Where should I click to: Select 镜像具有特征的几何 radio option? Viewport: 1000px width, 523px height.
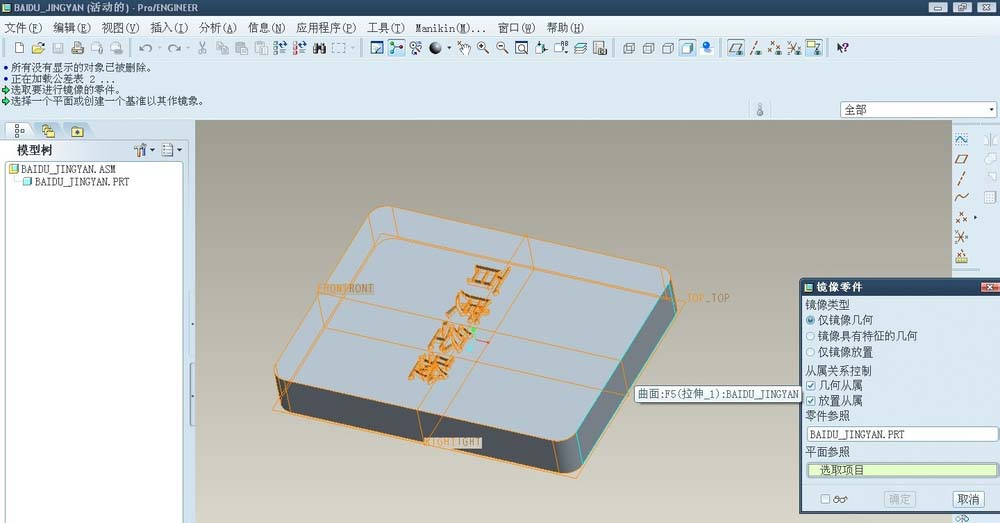tap(811, 336)
